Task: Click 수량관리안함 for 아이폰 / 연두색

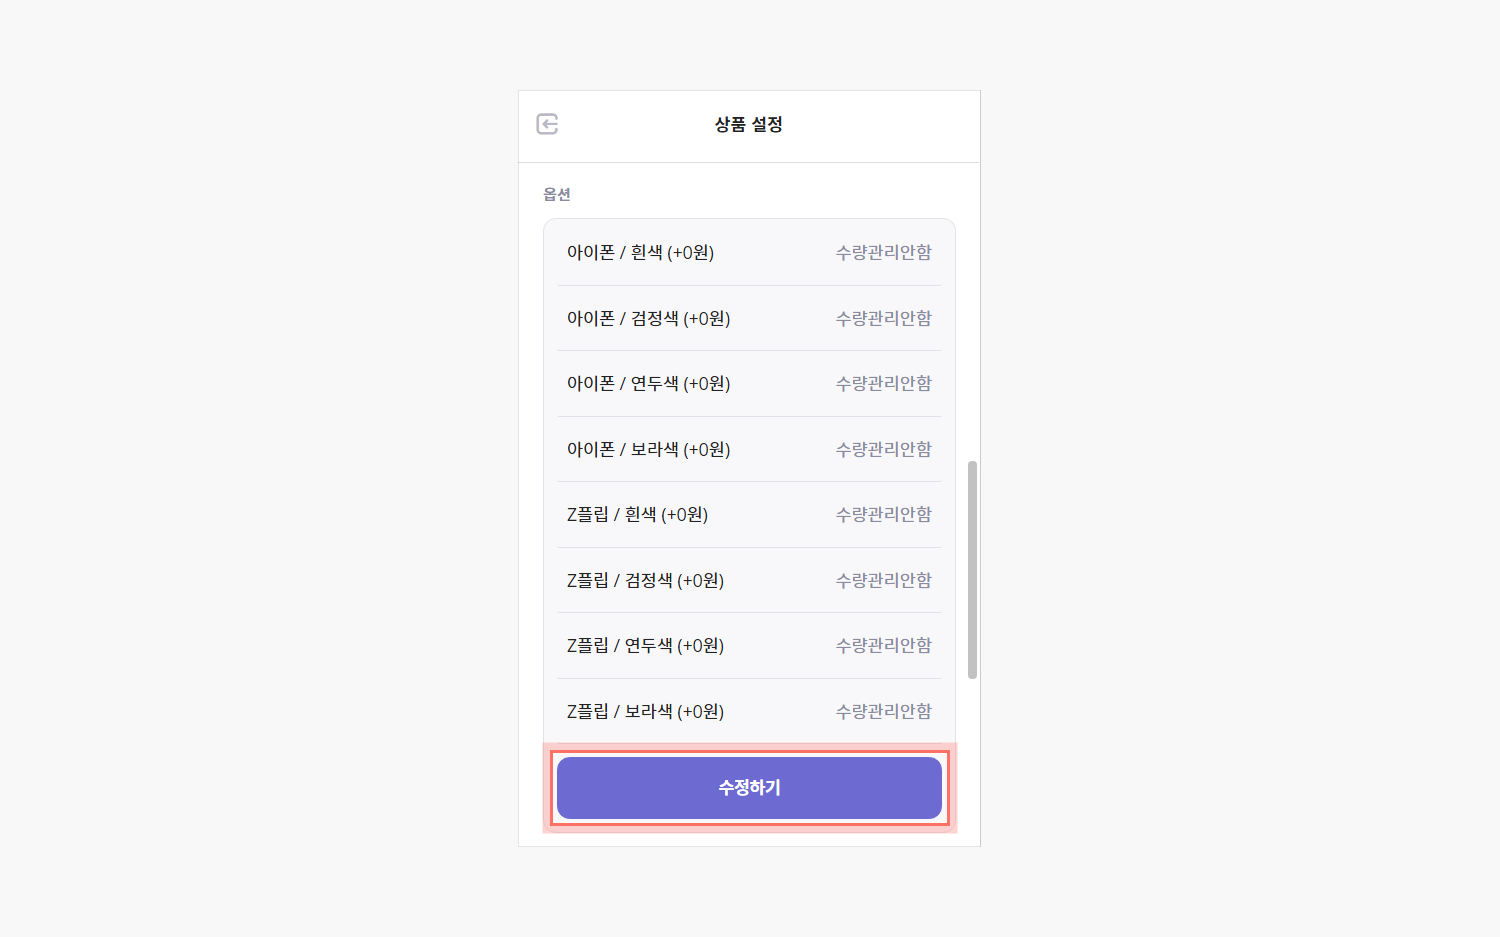Action: (884, 384)
